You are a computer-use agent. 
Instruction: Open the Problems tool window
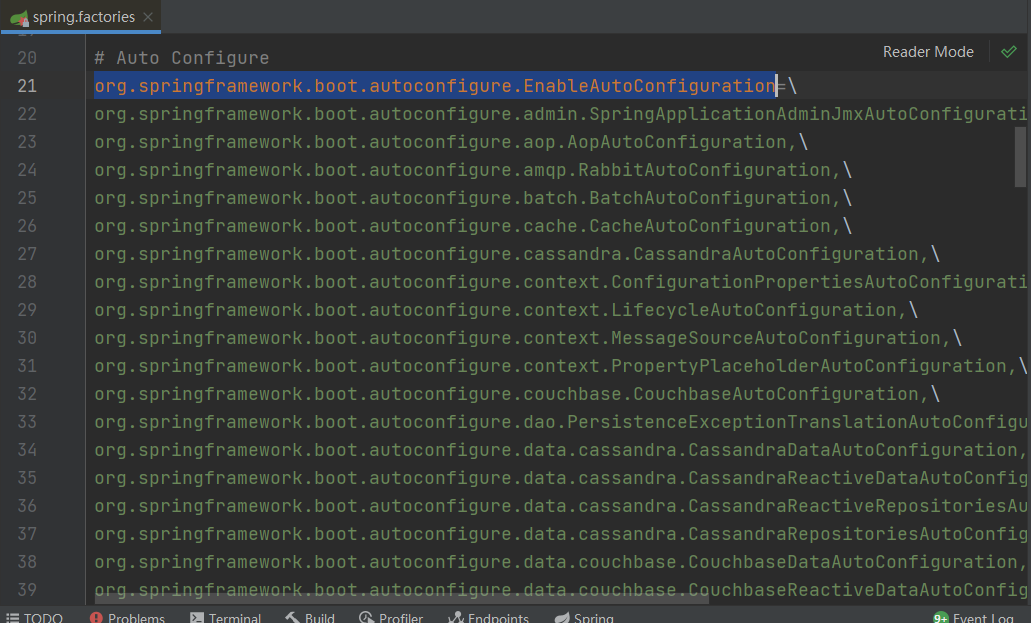[128, 617]
